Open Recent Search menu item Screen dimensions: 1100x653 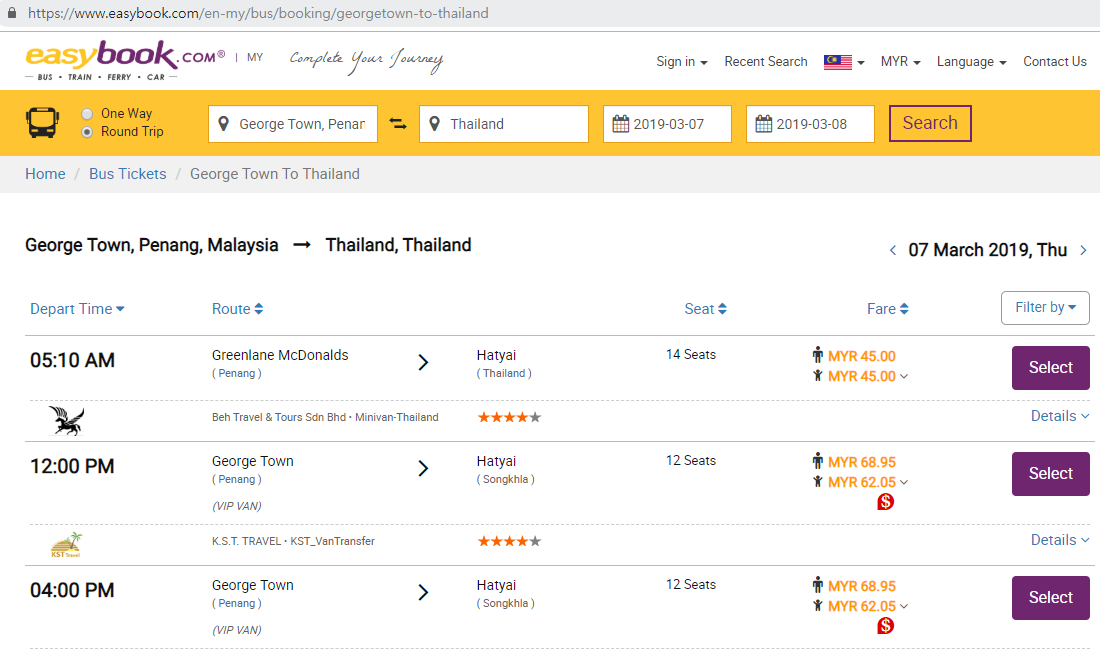[766, 62]
